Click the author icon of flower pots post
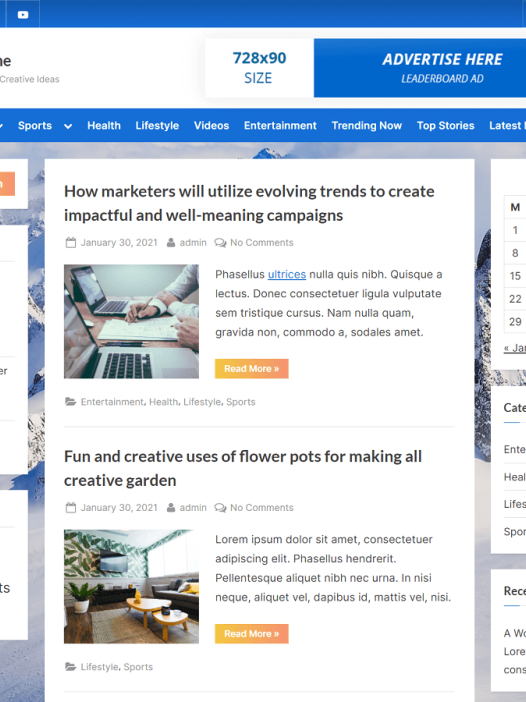Viewport: 526px width, 702px height. [x=171, y=508]
